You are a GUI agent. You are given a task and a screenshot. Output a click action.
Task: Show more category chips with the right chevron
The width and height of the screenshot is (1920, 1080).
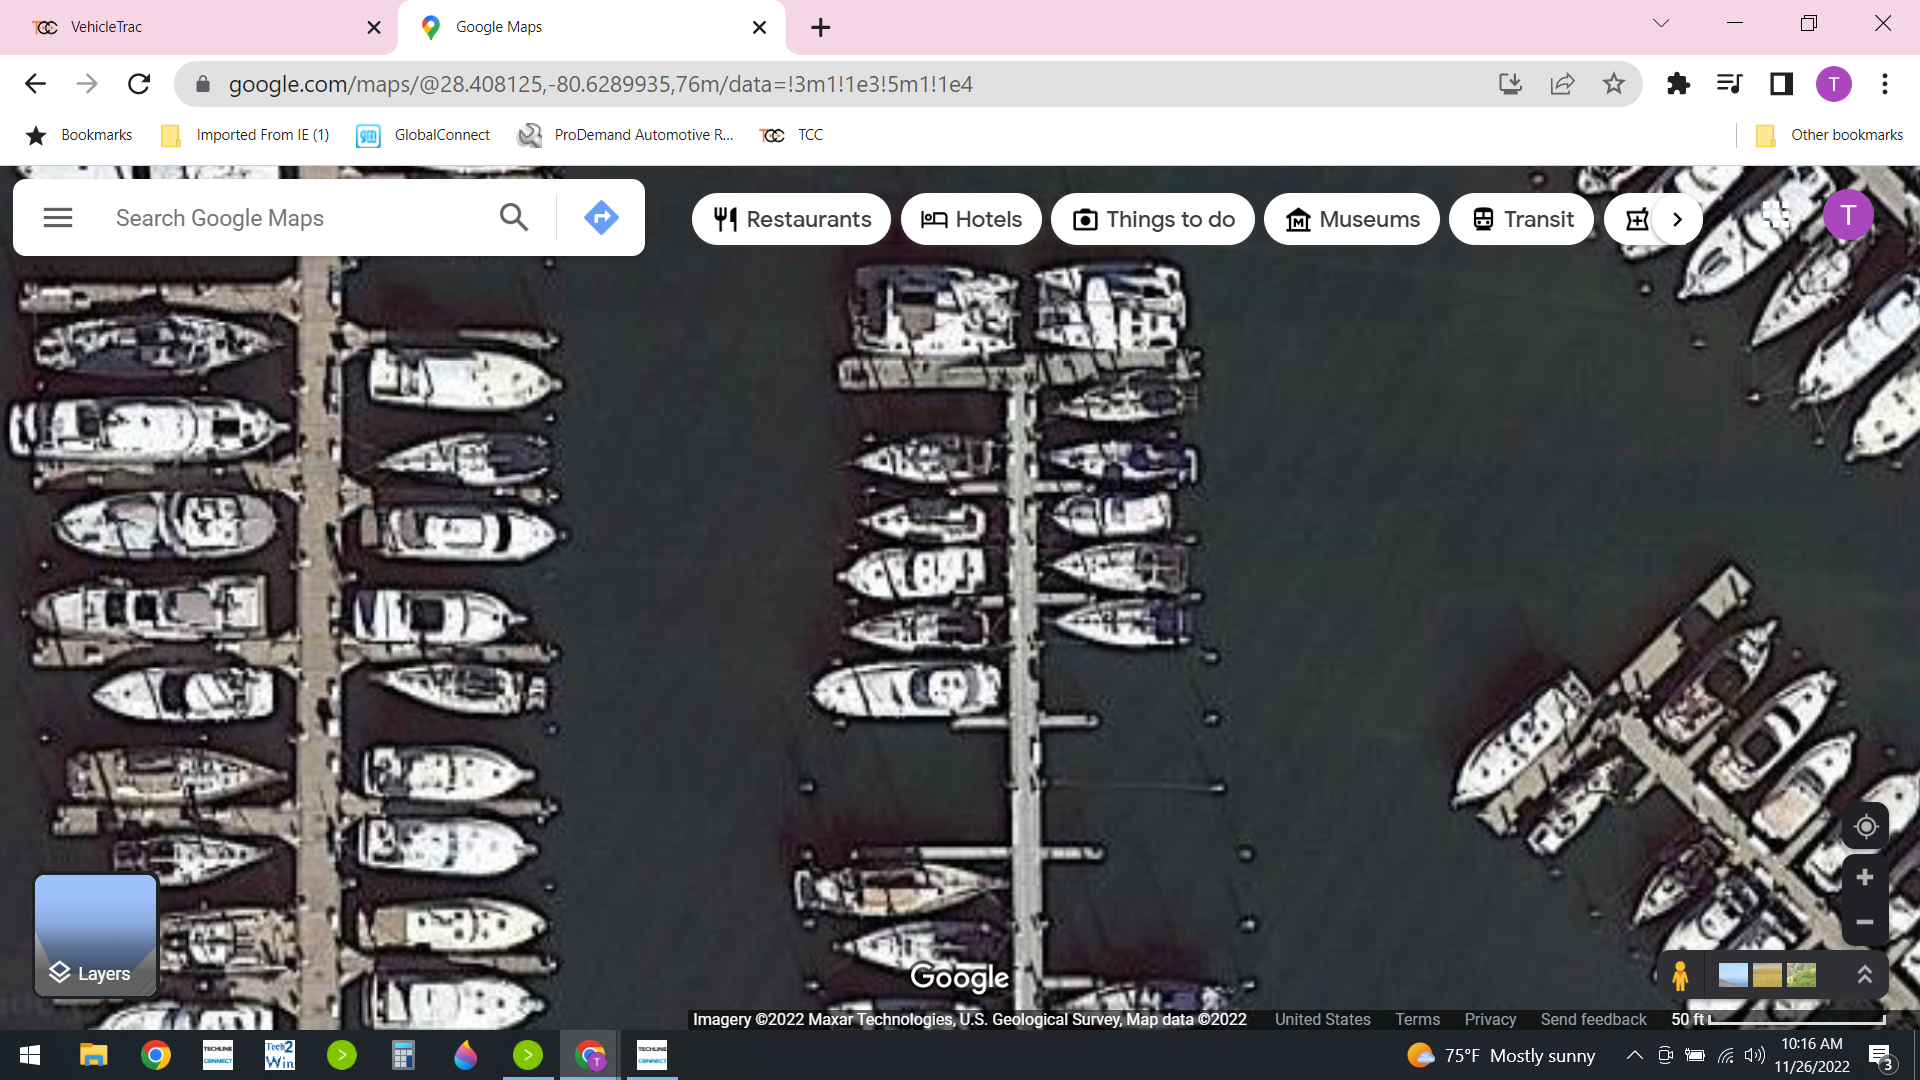(x=1677, y=219)
